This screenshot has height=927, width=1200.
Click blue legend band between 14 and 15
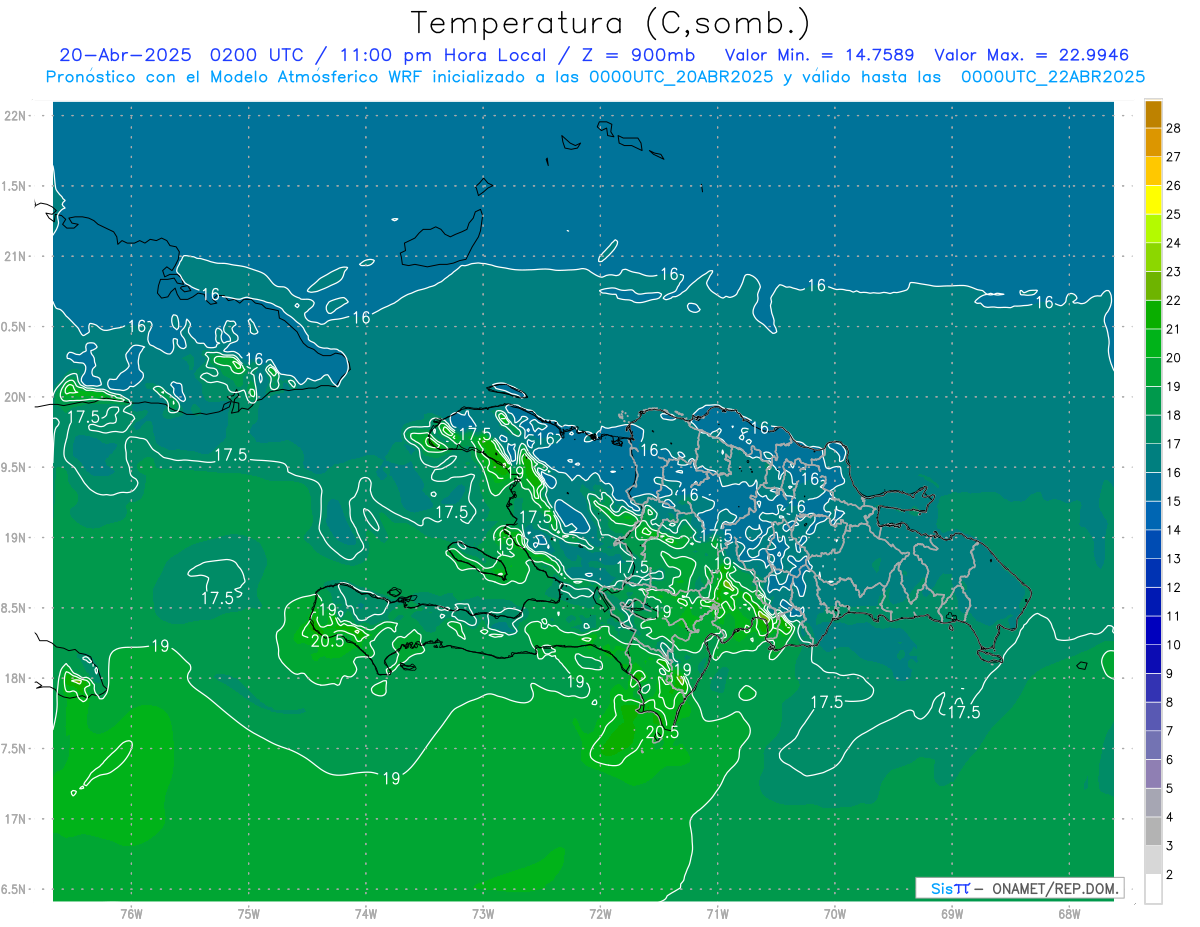pos(1153,515)
